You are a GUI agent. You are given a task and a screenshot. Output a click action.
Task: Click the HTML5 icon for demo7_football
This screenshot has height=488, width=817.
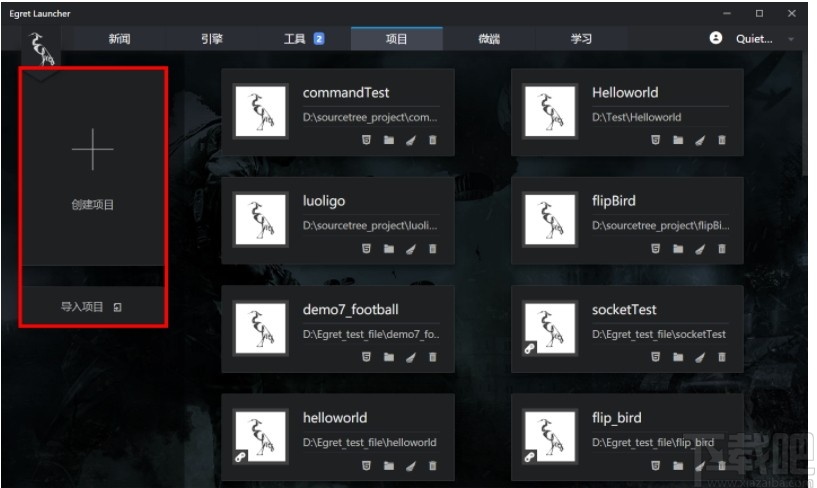(366, 357)
